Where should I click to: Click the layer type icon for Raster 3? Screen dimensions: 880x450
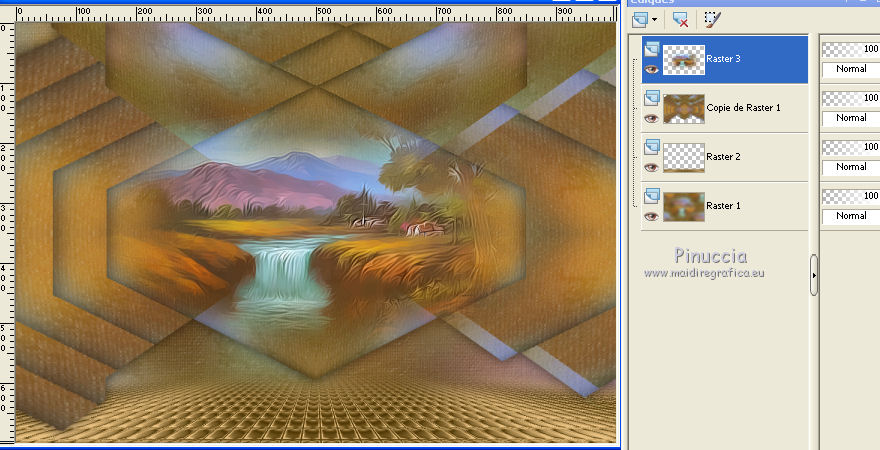point(652,49)
